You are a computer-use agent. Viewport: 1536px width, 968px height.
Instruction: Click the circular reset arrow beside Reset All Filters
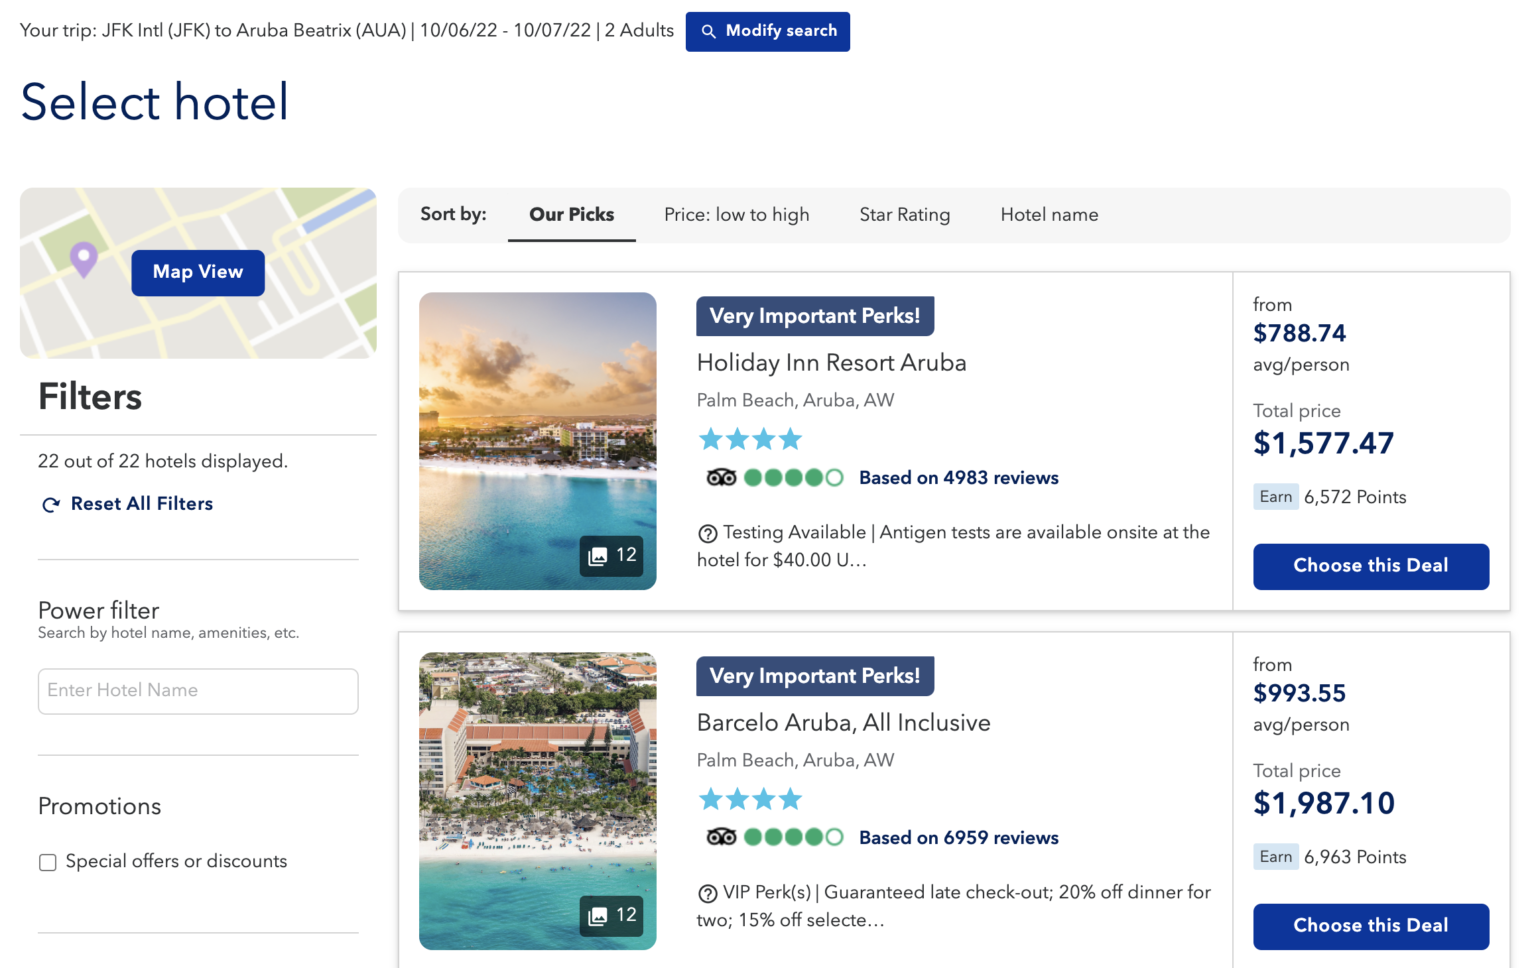click(50, 505)
